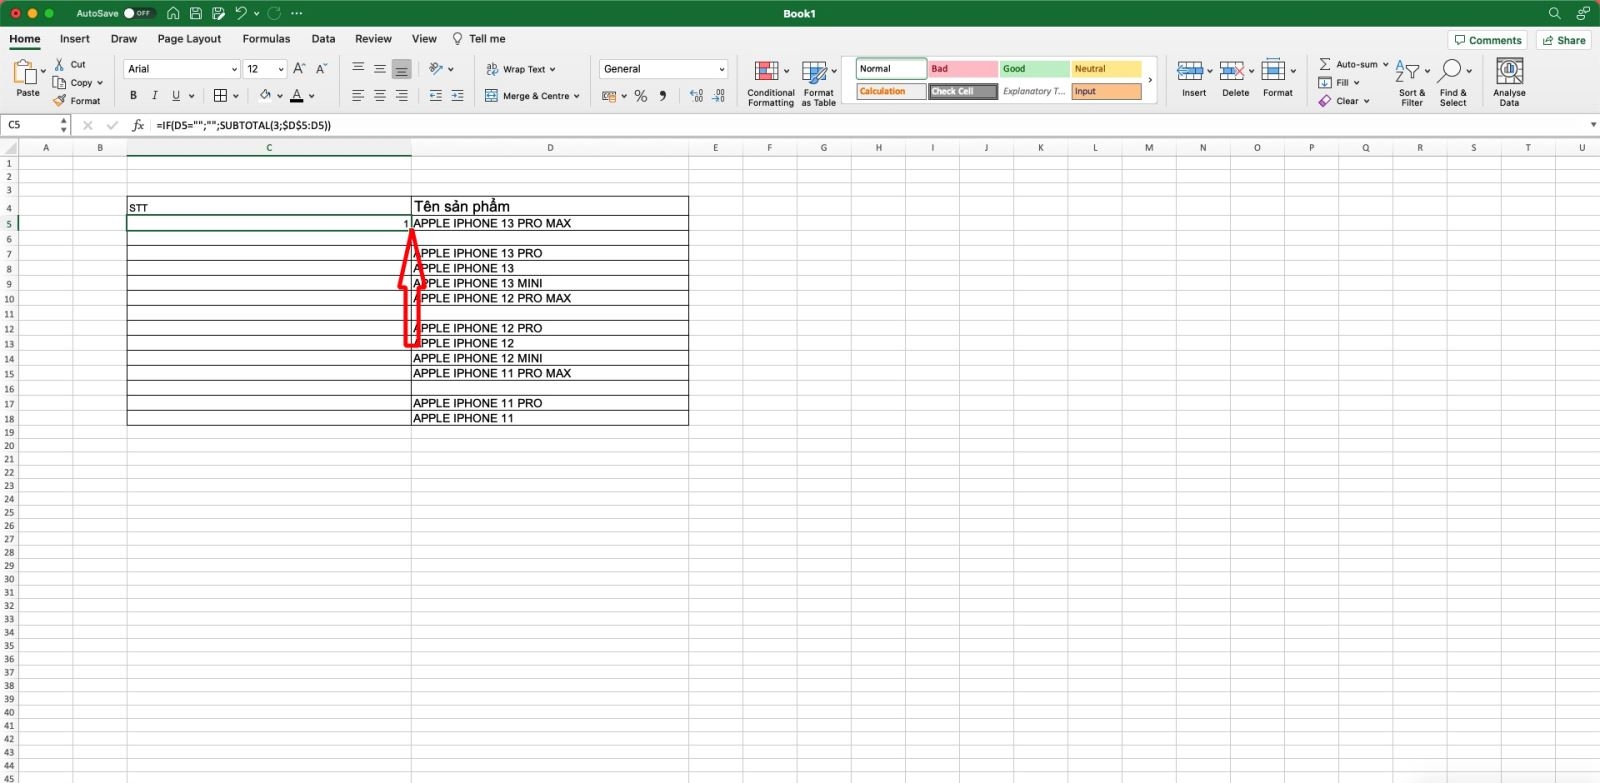
Task: Click the decrease indent icon
Action: (x=436, y=96)
